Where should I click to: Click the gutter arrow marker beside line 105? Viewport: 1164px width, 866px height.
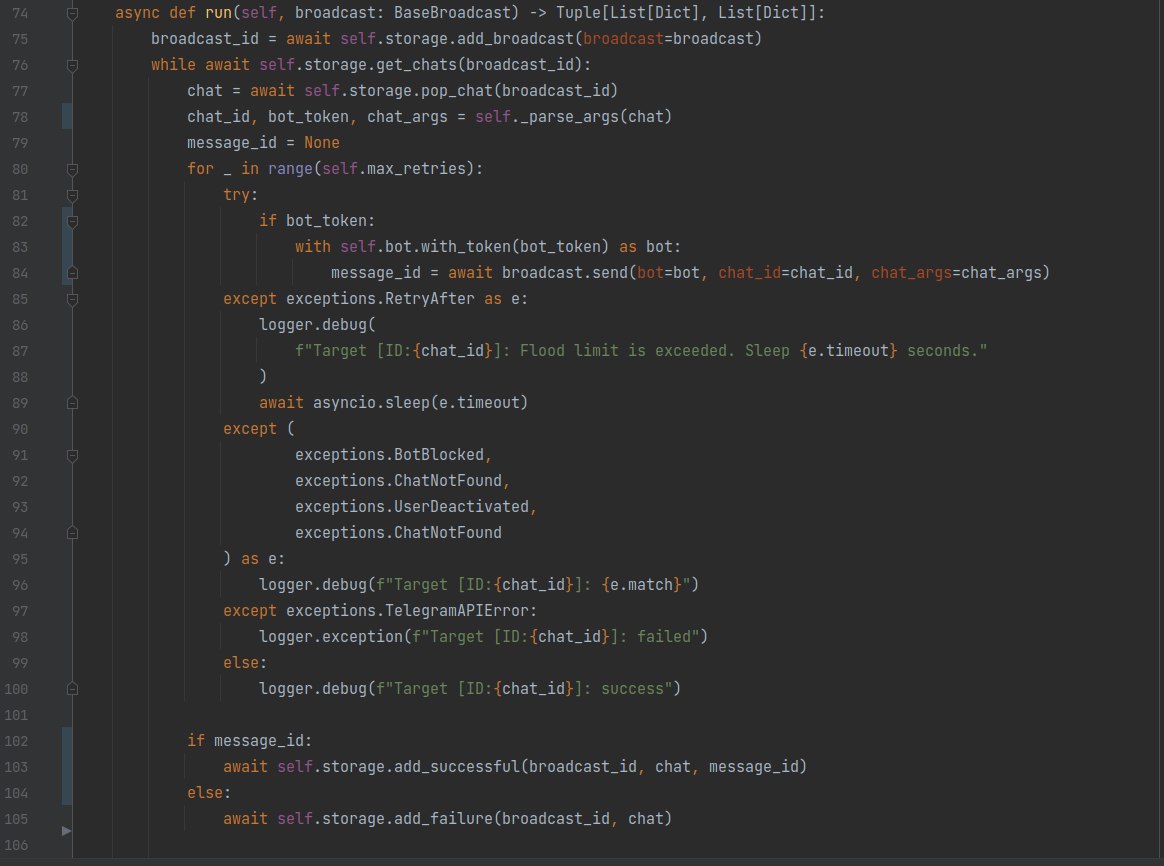66,830
